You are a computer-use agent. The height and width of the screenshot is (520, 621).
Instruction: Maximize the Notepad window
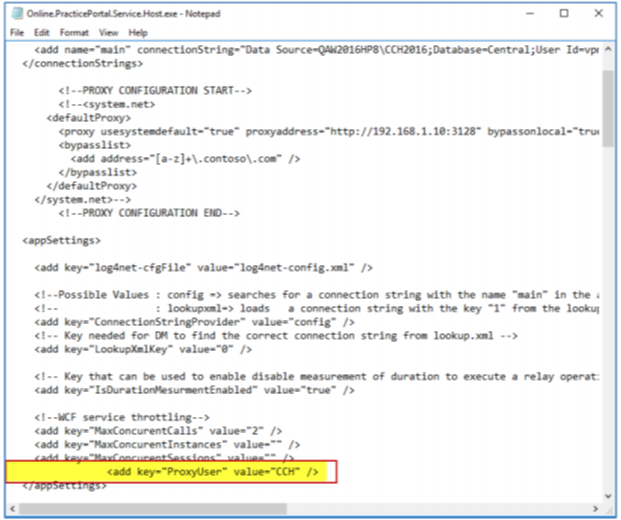click(564, 13)
